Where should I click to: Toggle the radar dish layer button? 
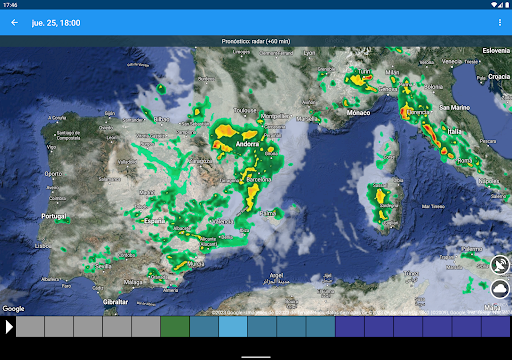[x=500, y=265]
